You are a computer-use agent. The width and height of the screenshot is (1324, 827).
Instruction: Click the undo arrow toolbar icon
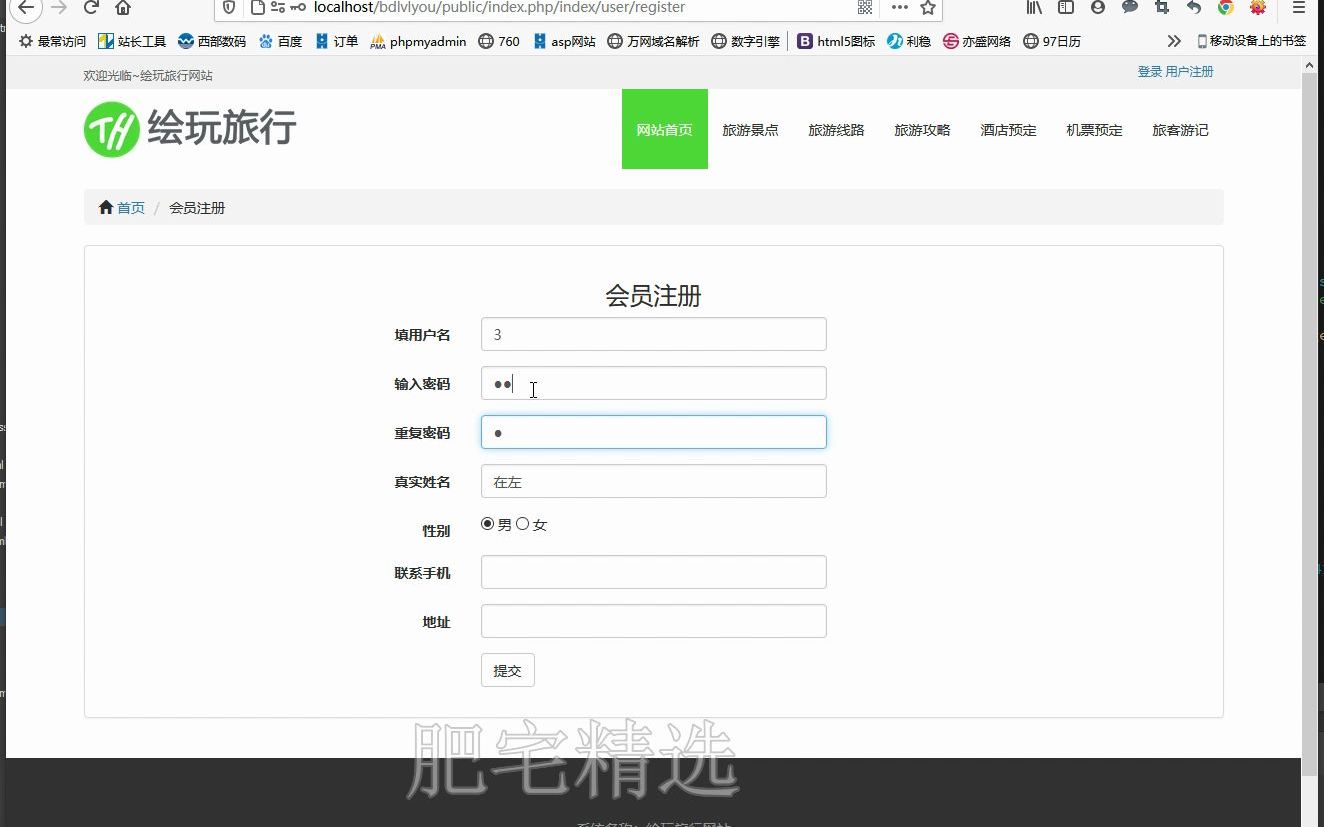[x=1194, y=7]
